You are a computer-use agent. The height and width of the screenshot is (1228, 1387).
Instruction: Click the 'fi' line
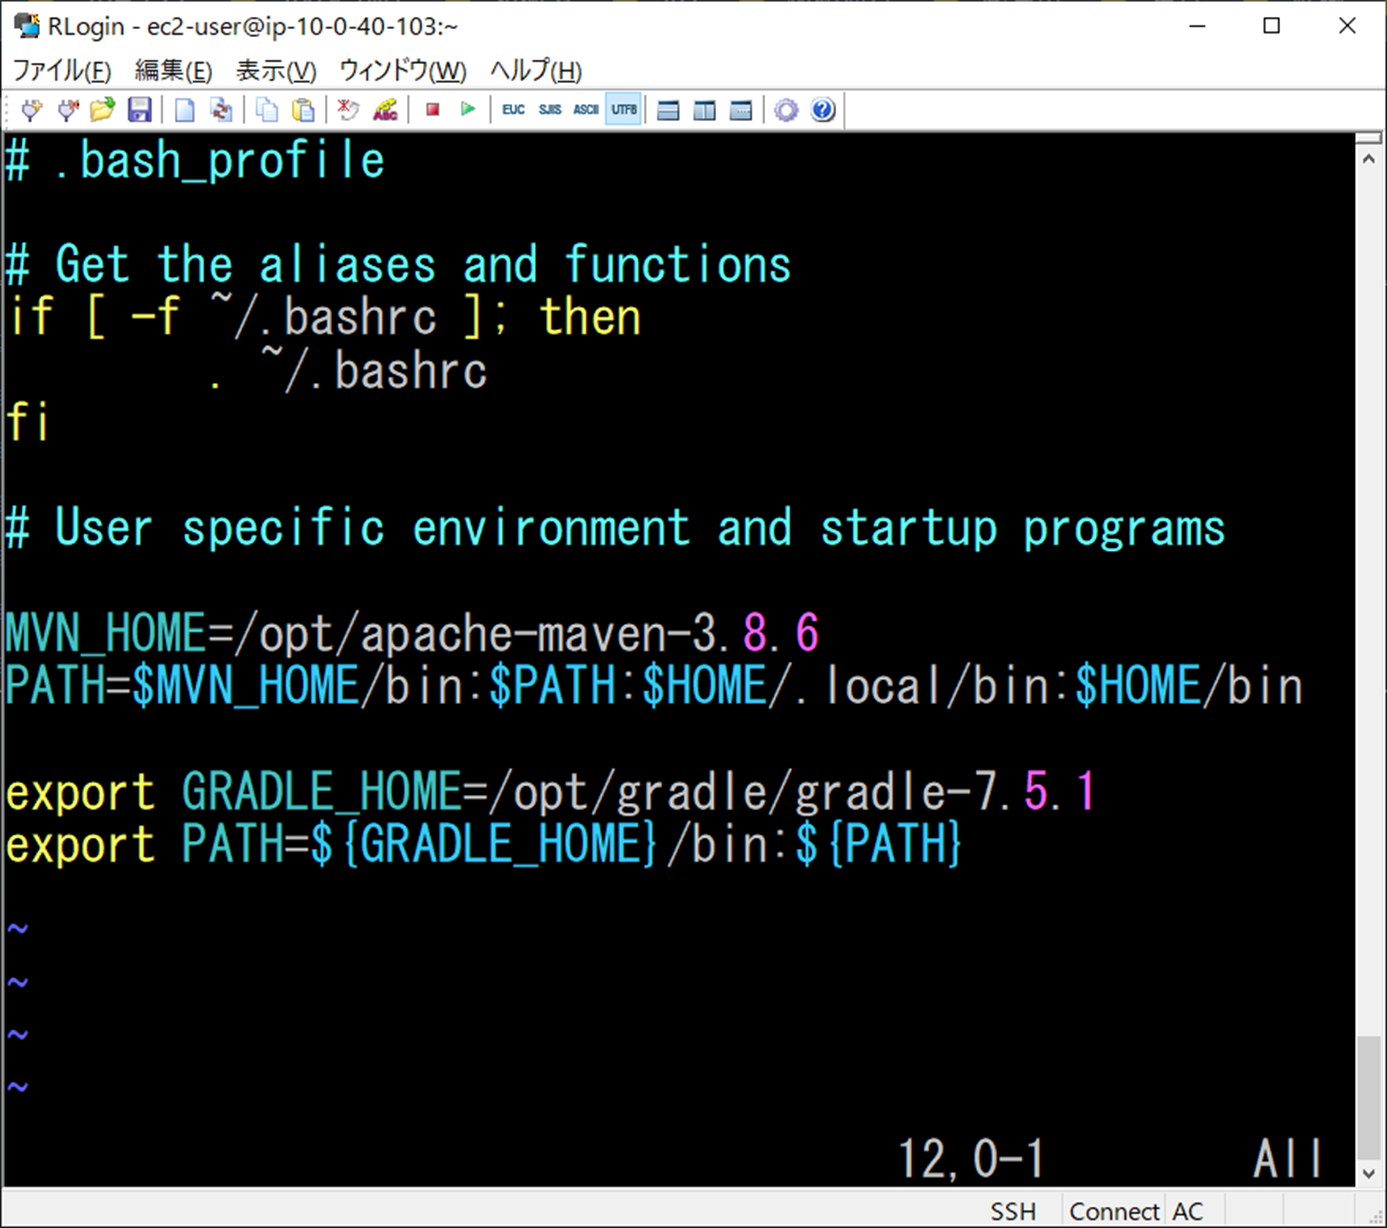(27, 422)
